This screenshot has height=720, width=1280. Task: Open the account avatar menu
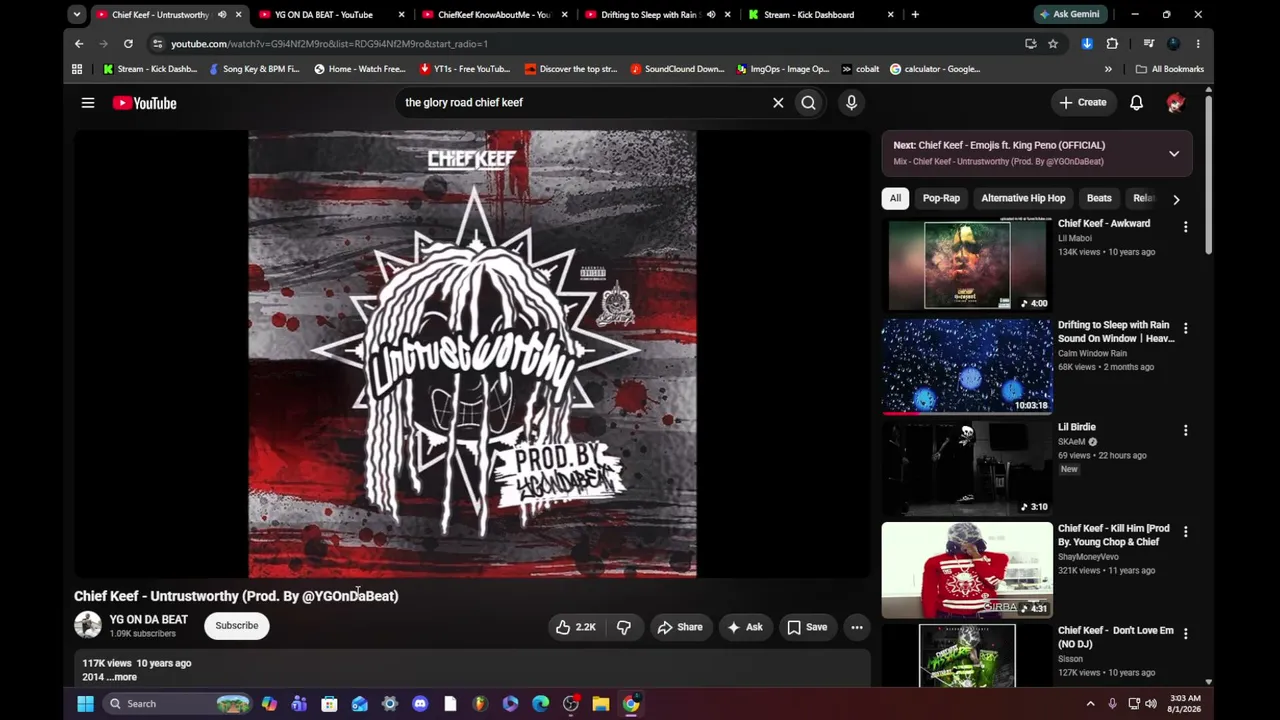click(1175, 102)
